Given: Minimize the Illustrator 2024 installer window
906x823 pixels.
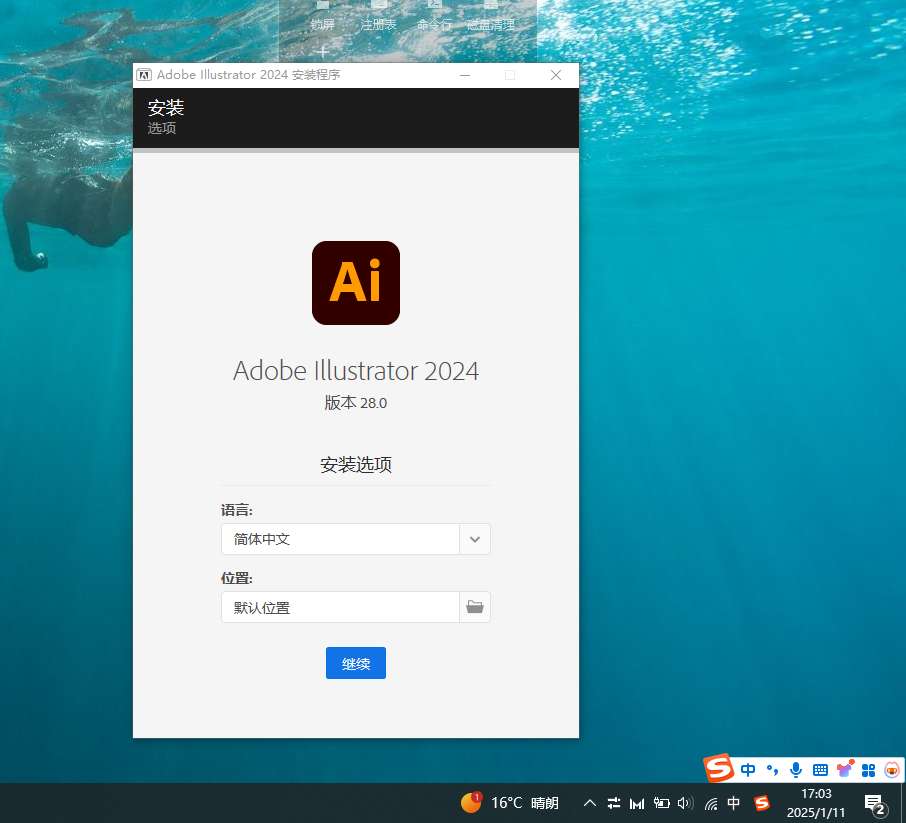Looking at the screenshot, I should [x=465, y=75].
